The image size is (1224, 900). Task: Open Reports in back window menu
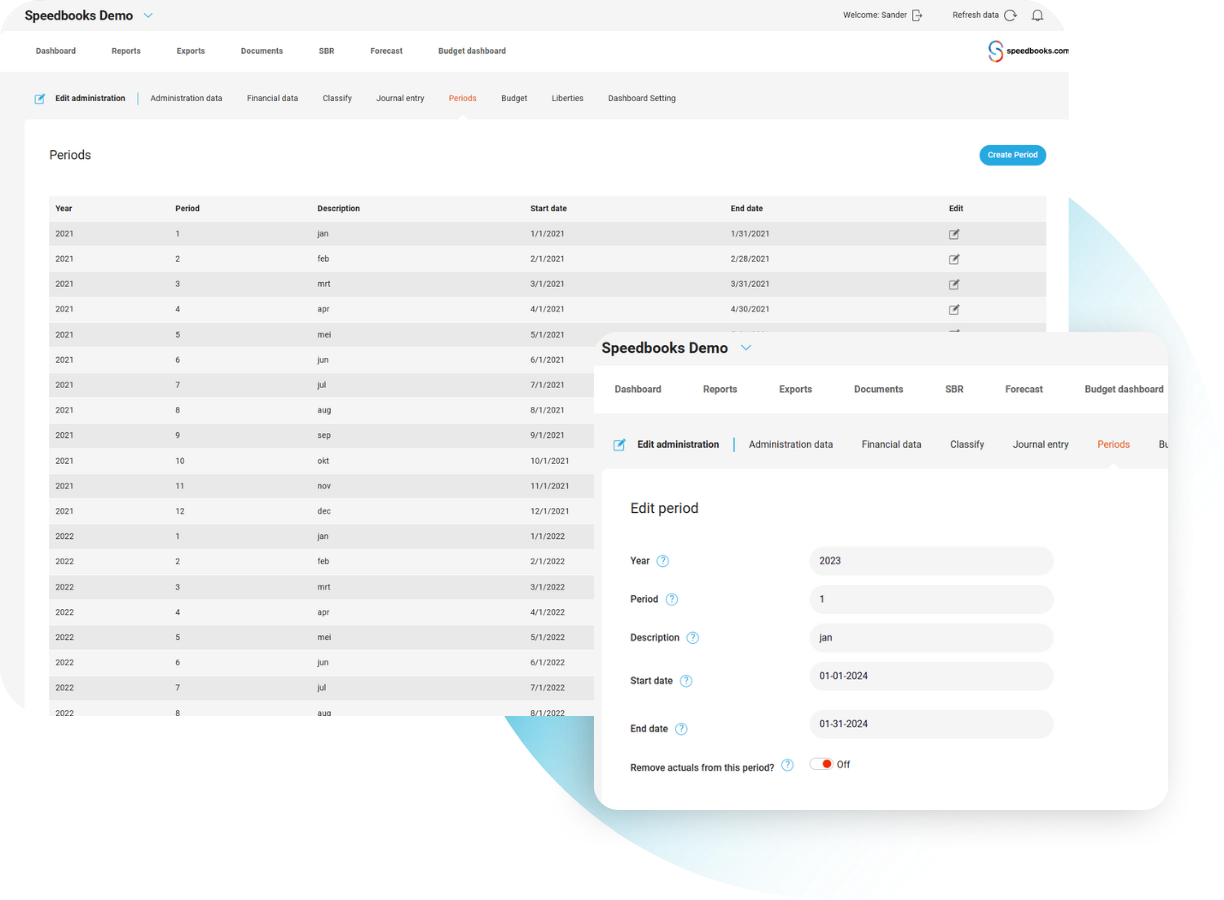[126, 51]
